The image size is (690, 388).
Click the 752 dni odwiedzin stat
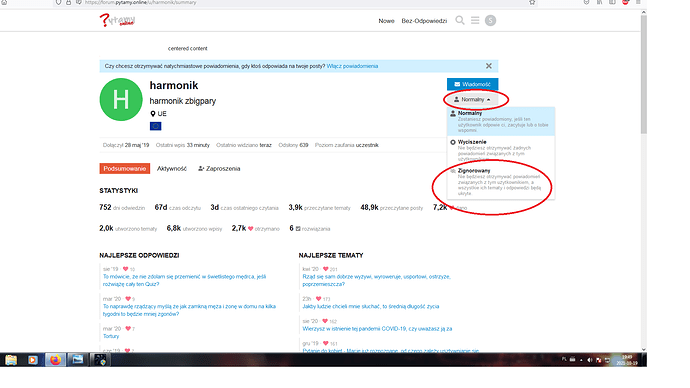click(x=122, y=208)
